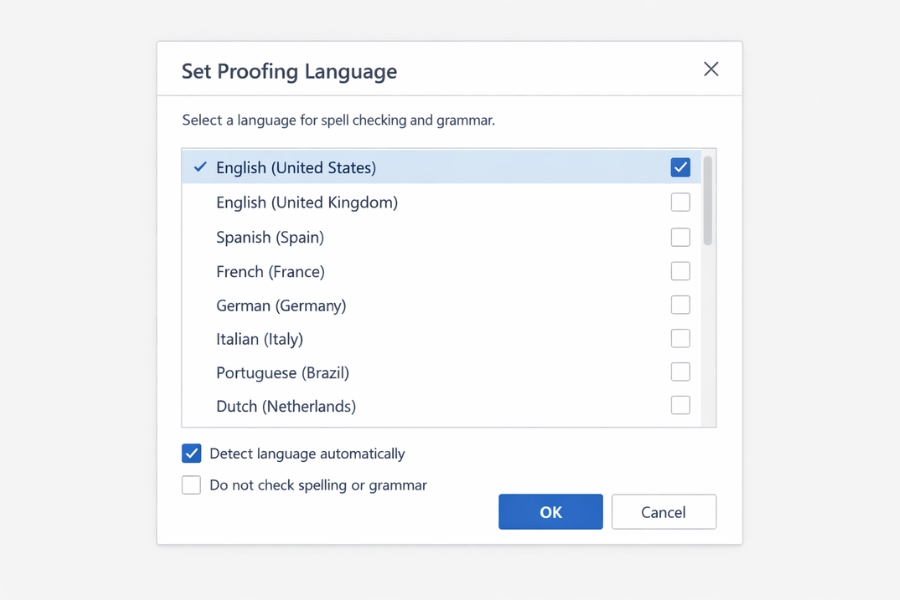Tick the Italian (Italy) checkbox
Image resolution: width=900 pixels, height=600 pixels.
click(x=680, y=339)
